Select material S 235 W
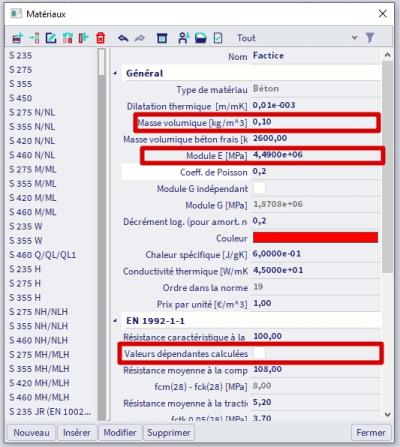This screenshot has height=447, width=400. coord(26,227)
